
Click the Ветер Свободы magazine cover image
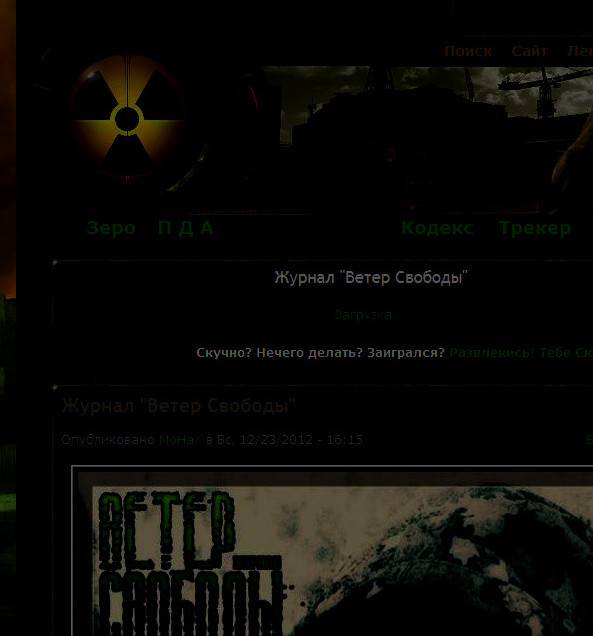332,551
